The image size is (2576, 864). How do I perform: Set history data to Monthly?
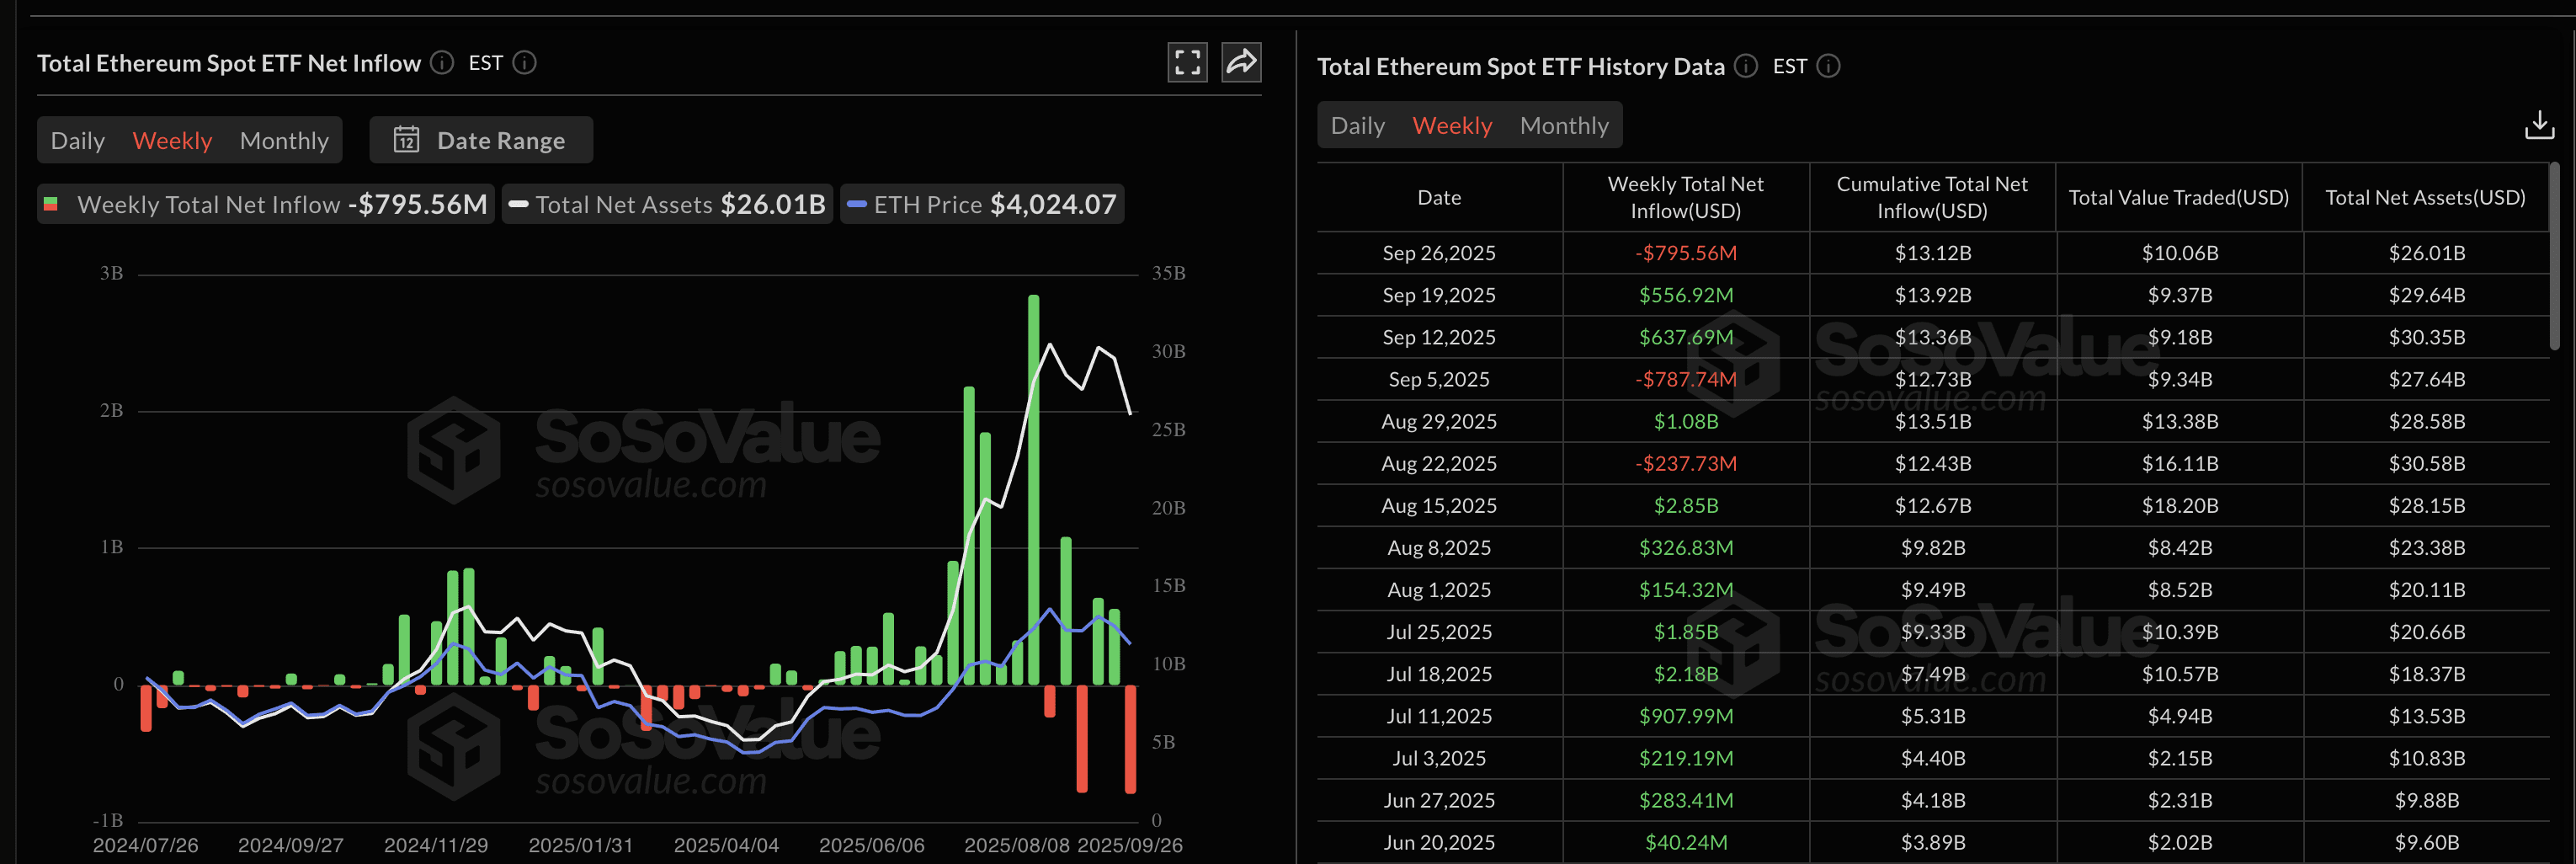tap(1564, 125)
